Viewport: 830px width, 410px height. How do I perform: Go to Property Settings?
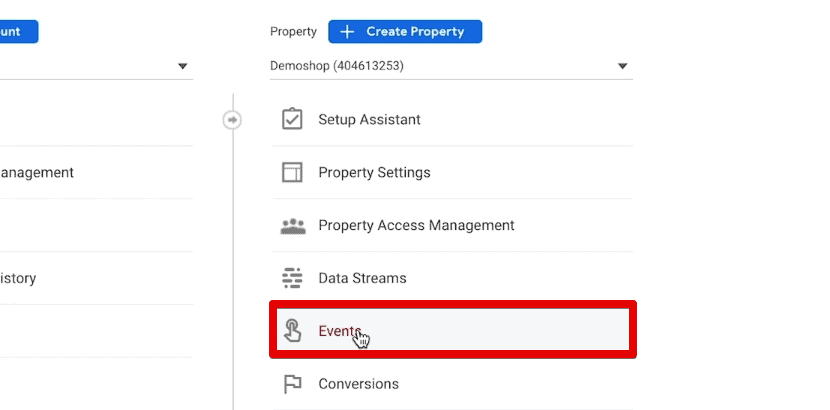[374, 173]
